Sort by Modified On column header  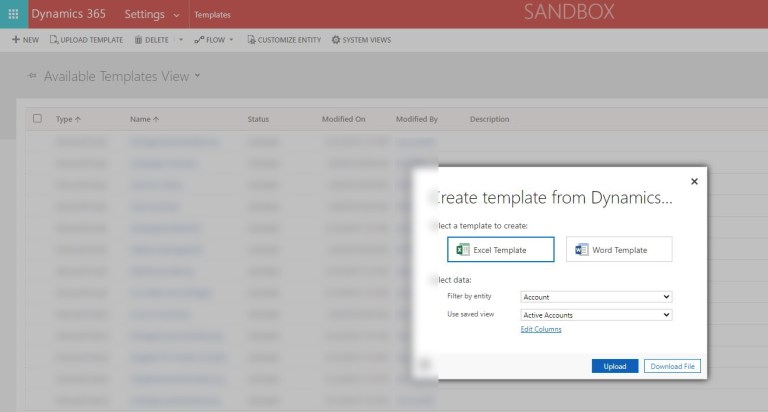[343, 119]
